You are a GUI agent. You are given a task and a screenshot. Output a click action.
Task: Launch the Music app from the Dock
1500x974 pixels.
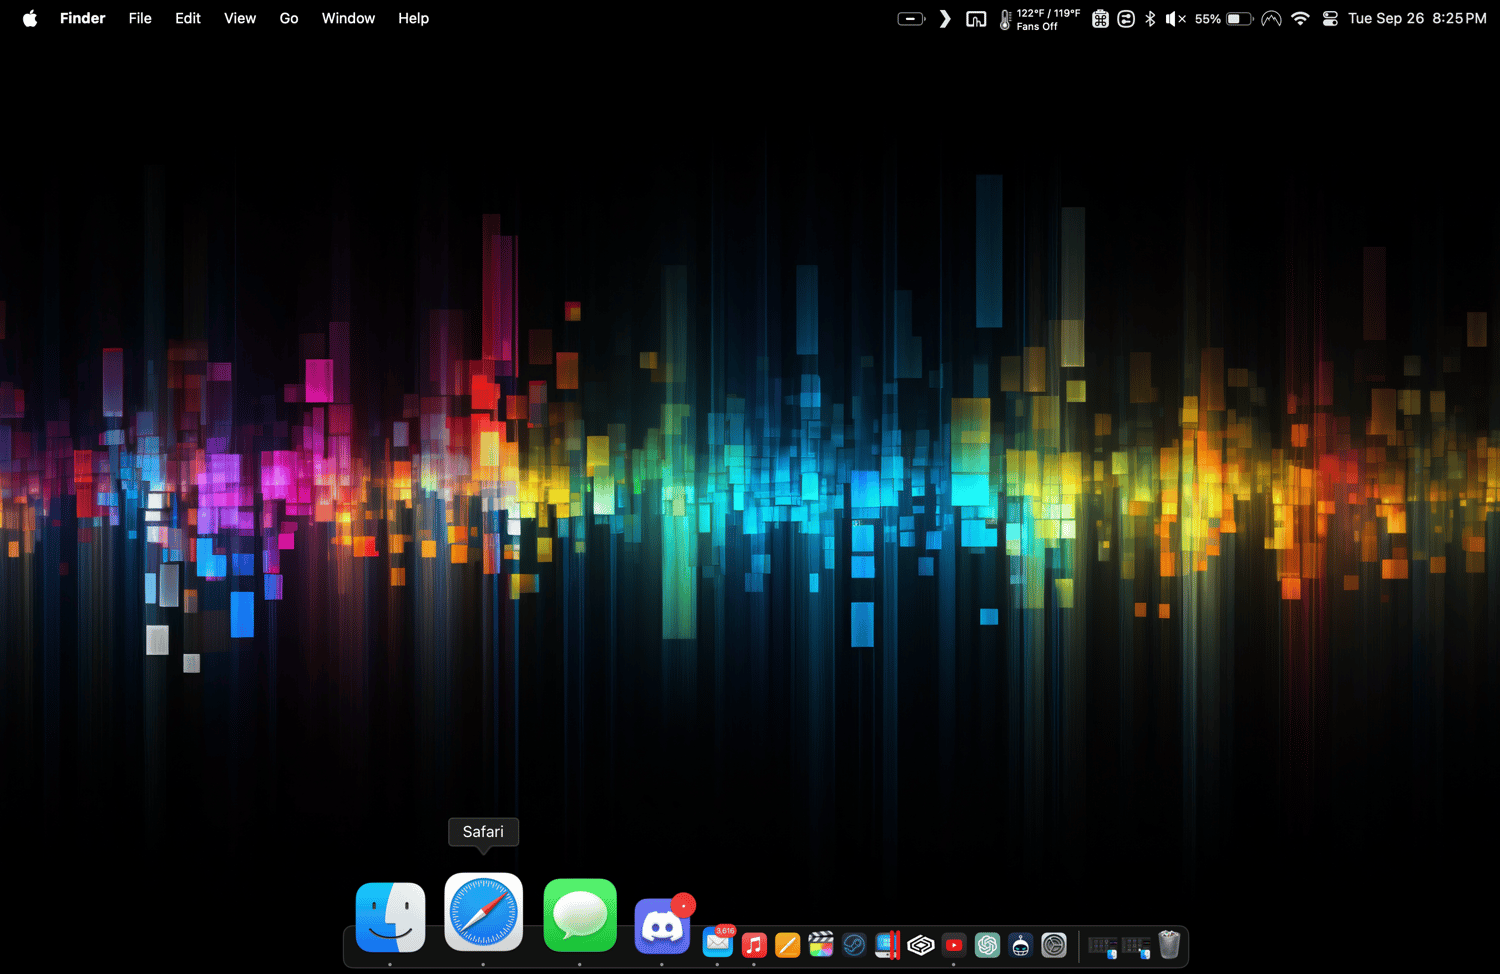tap(754, 945)
